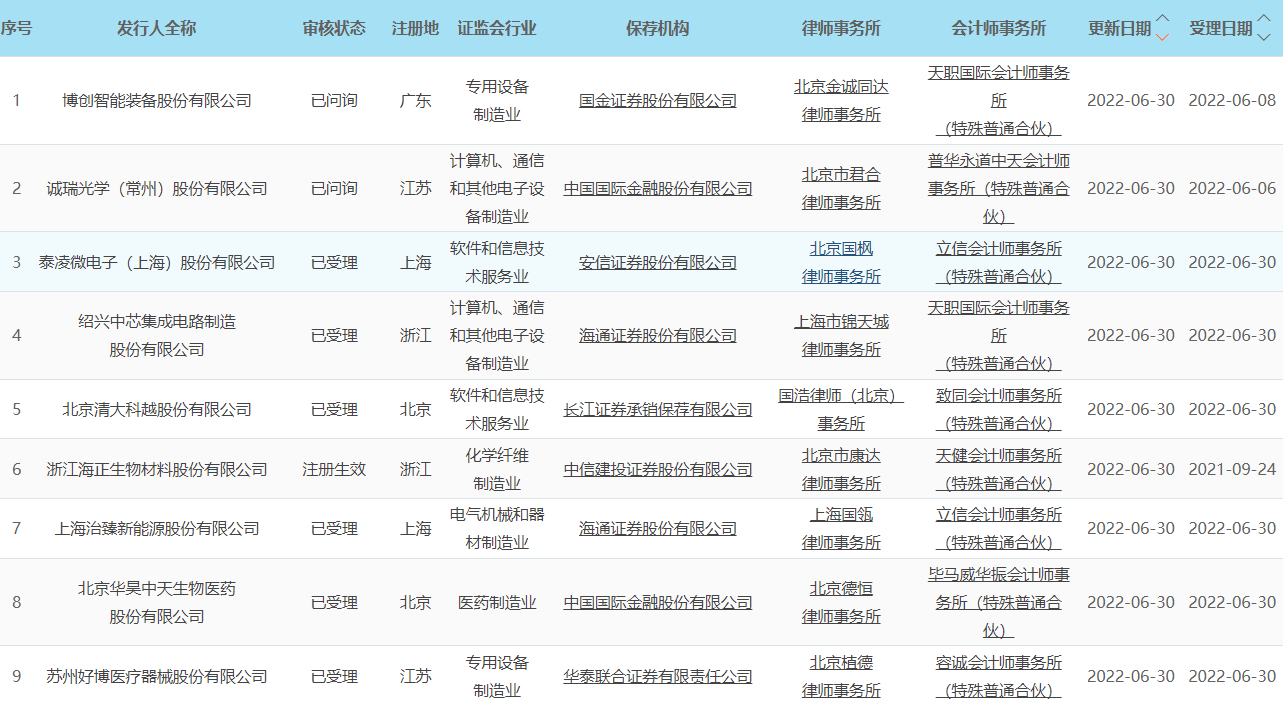The image size is (1283, 704).
Task: Select issuer 博创智能装备股份有限公司
Action: tap(157, 101)
